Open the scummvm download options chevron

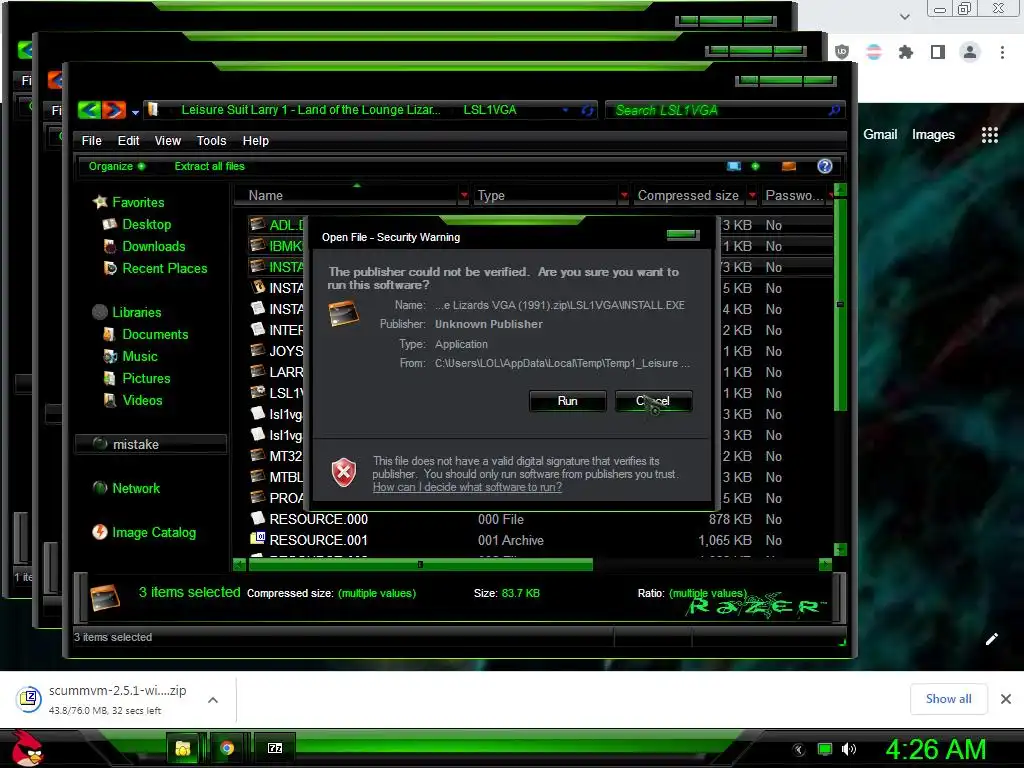tap(213, 700)
